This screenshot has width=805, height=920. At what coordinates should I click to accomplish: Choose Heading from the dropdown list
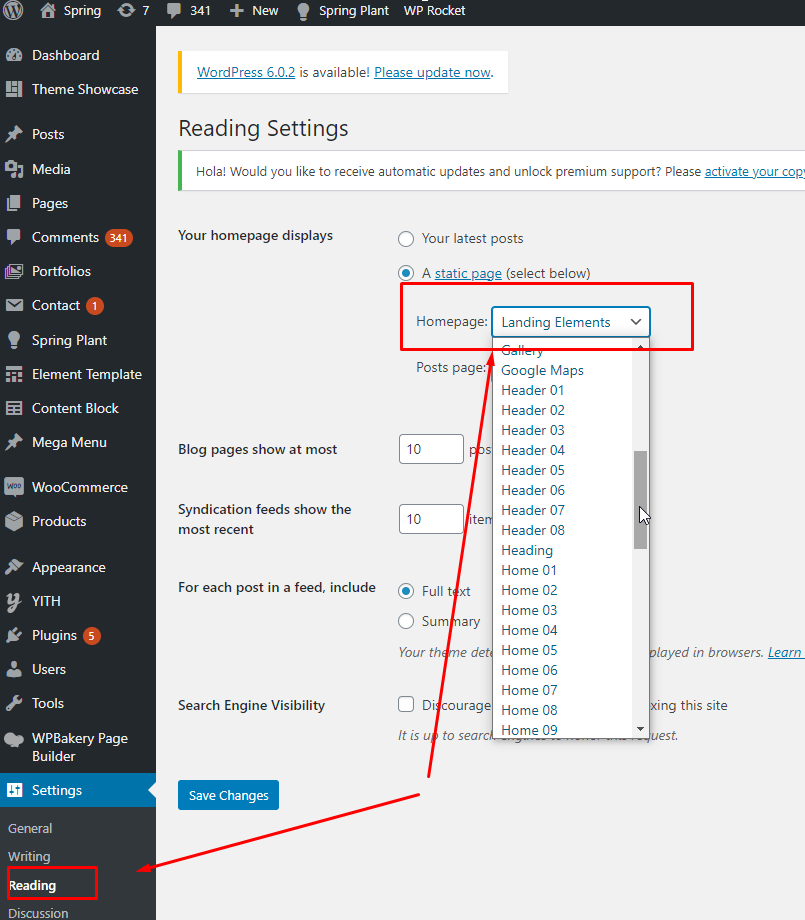[527, 550]
